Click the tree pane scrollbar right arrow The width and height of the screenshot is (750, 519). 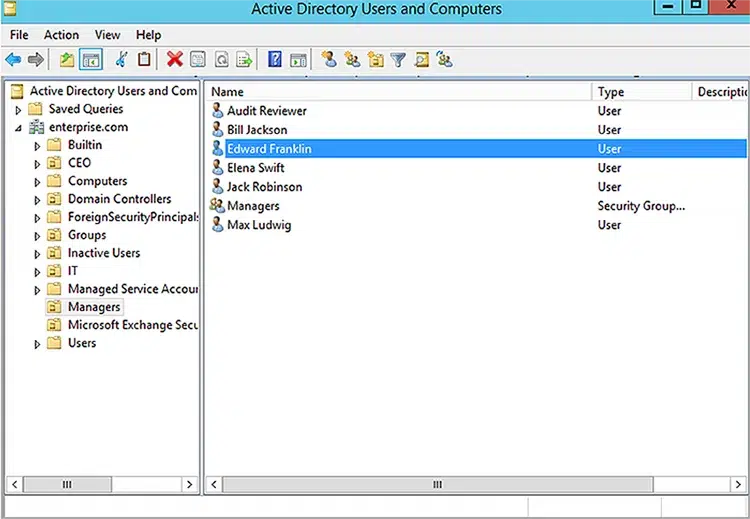click(x=190, y=484)
